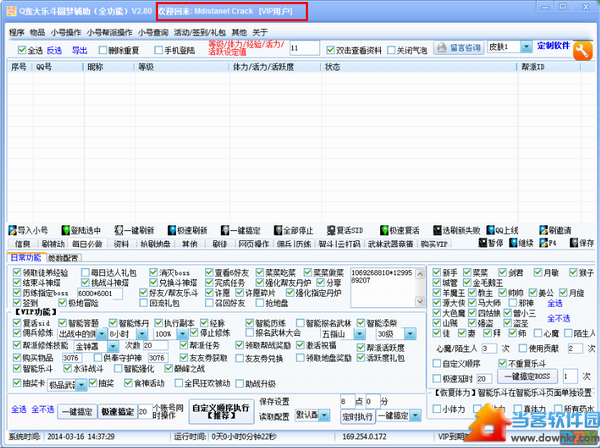Click the 一键搞定BOSS button
The width and height of the screenshot is (600, 448).
[527, 376]
